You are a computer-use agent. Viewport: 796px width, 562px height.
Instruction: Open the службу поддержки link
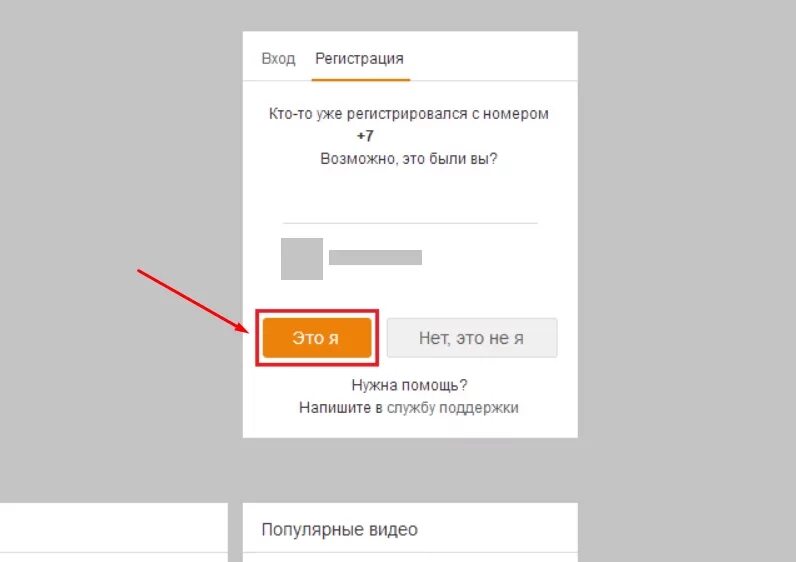point(453,408)
